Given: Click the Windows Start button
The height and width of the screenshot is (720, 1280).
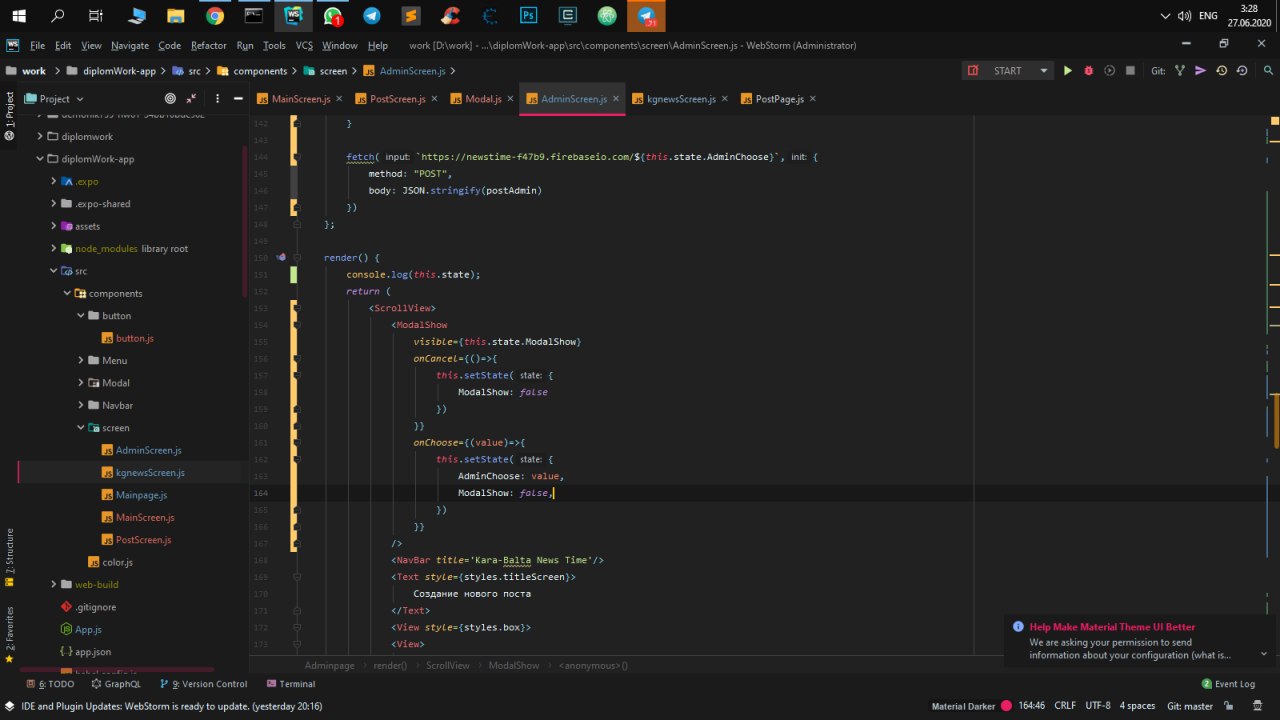Looking at the screenshot, I should click(18, 16).
